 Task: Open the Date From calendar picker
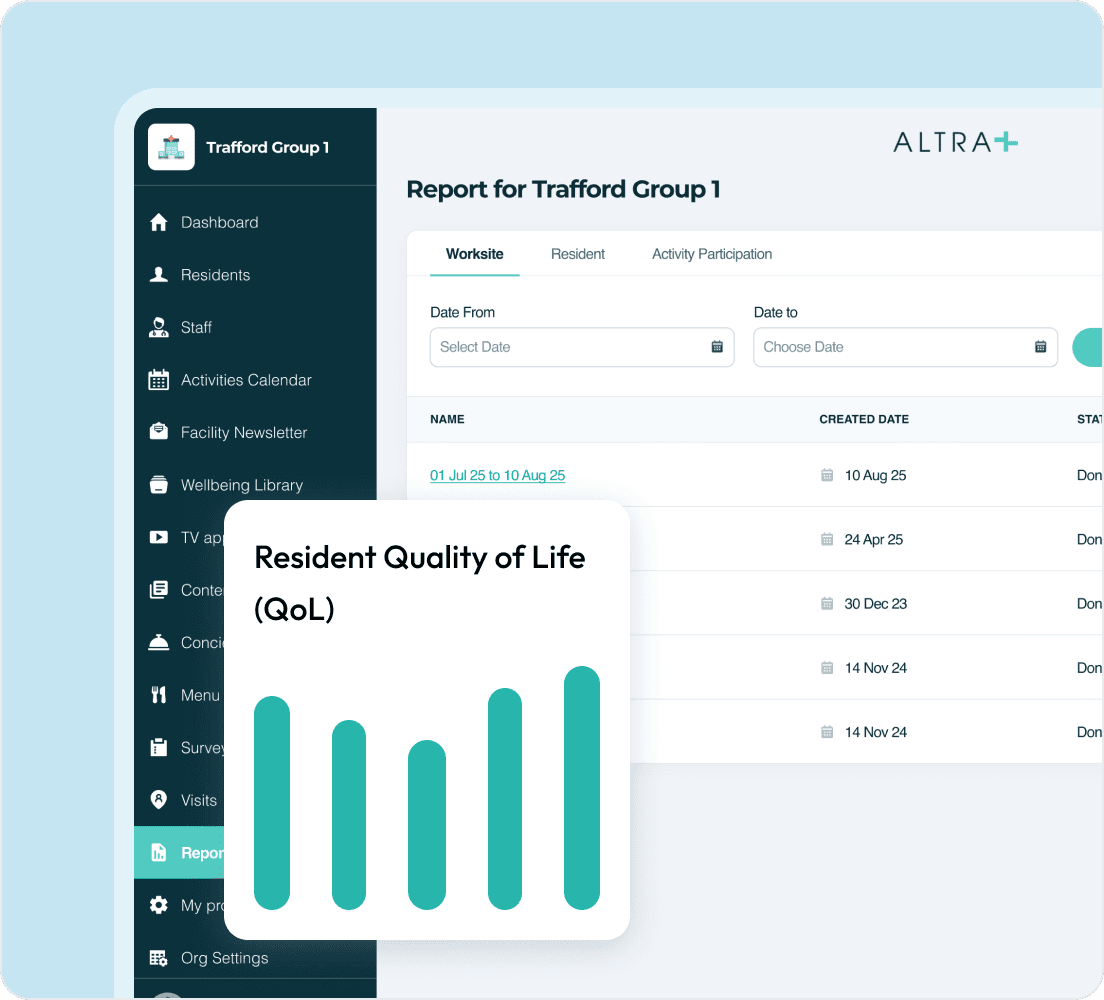tap(717, 347)
